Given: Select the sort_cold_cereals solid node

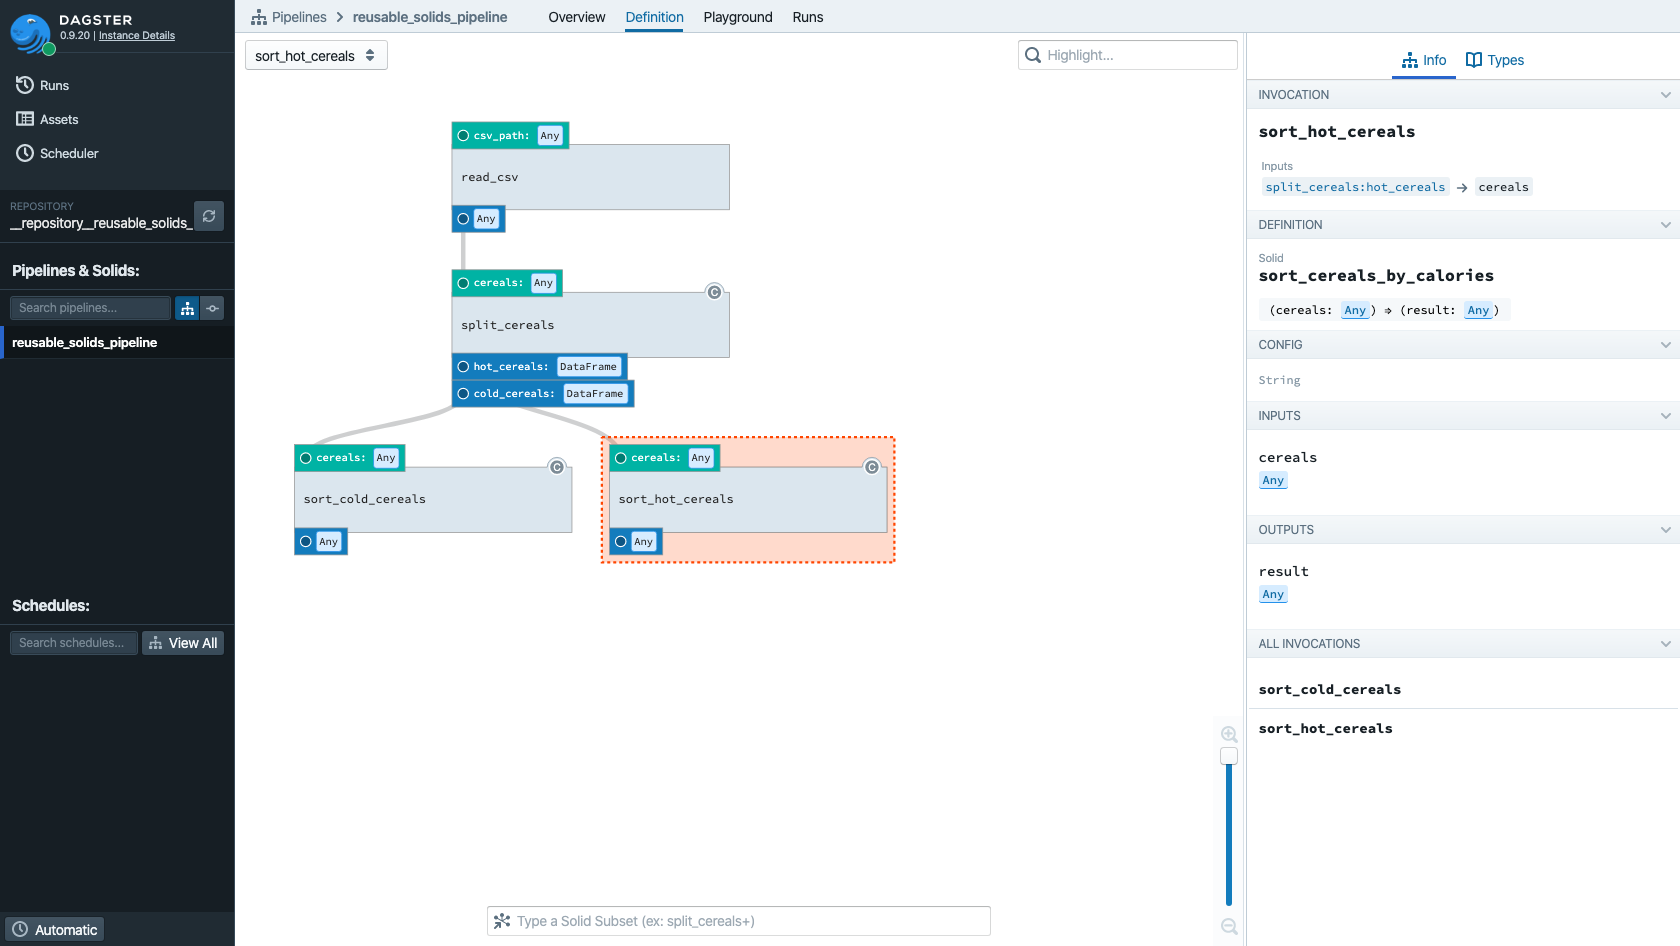Looking at the screenshot, I should click(x=433, y=499).
